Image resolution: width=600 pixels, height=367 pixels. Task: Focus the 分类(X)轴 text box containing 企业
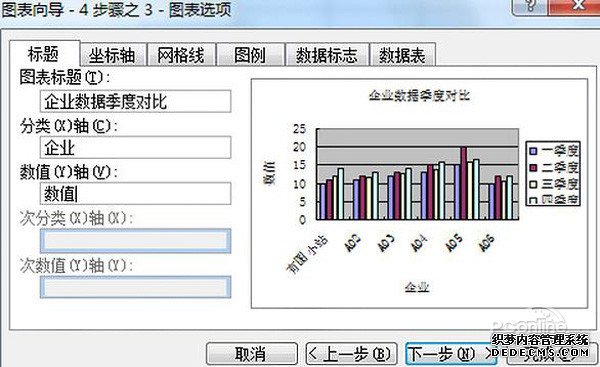(135, 147)
